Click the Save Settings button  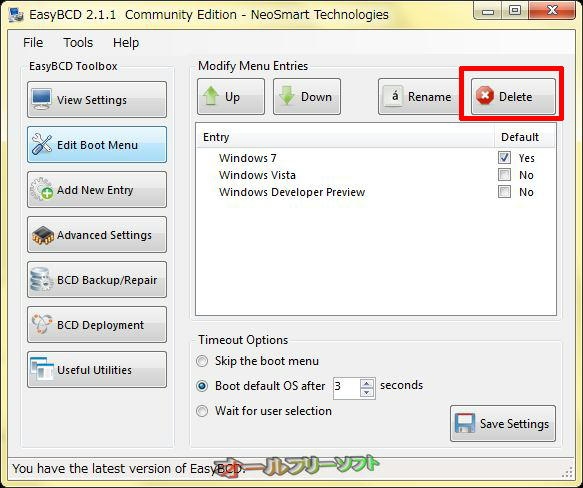click(x=503, y=424)
